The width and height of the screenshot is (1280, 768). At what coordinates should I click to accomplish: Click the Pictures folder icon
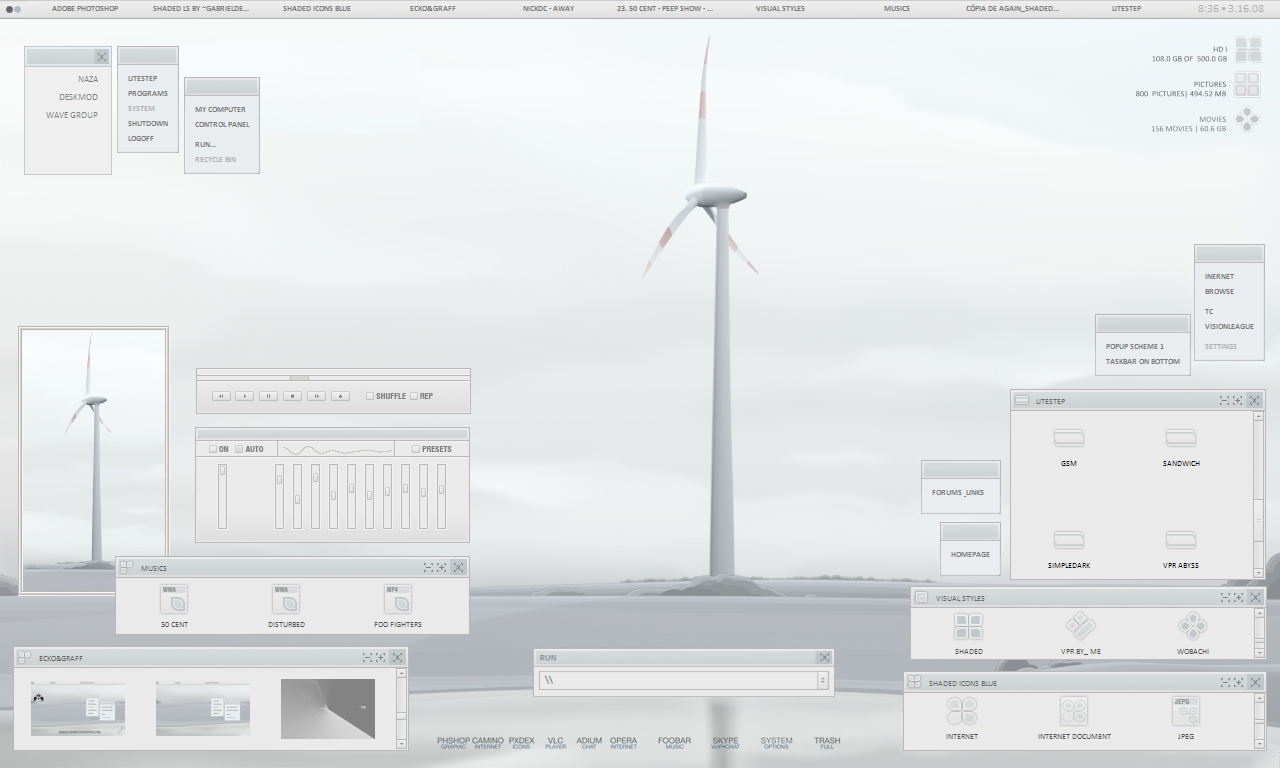coord(1248,85)
